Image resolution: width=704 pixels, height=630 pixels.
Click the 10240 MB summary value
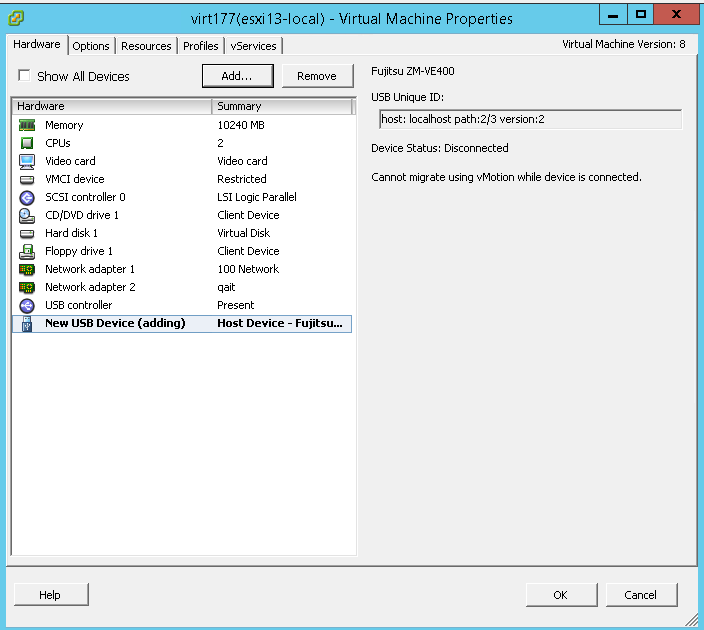point(241,125)
